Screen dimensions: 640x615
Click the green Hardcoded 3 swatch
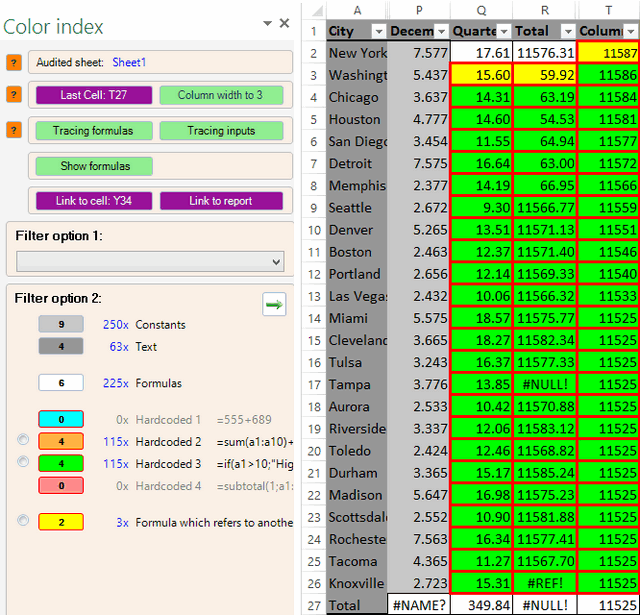61,464
